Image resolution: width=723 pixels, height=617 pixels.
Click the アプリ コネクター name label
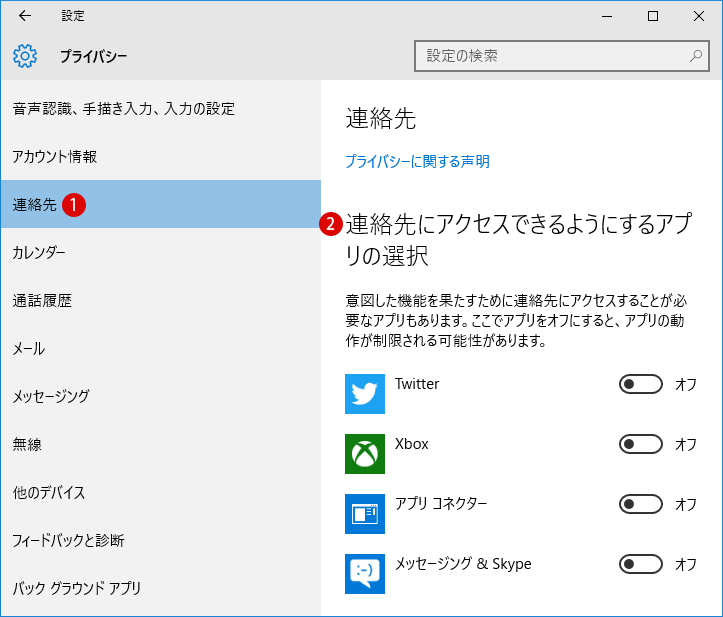[x=441, y=504]
